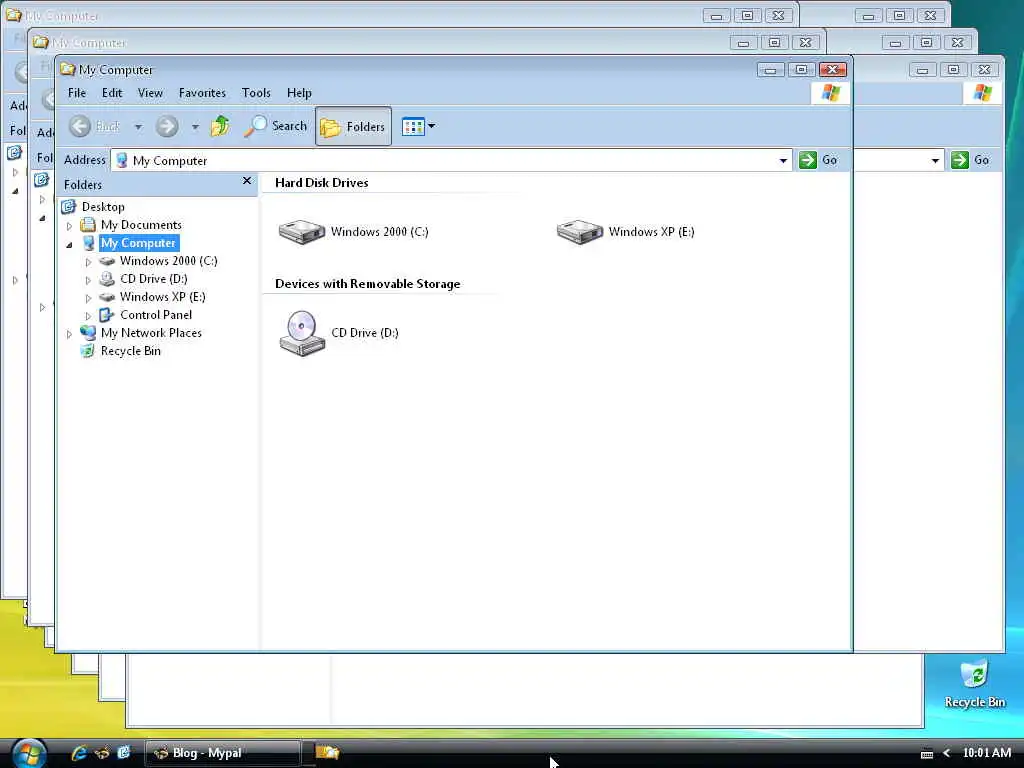Show hidden tray icons arrow
This screenshot has height=768, width=1024.
pyautogui.click(x=947, y=753)
